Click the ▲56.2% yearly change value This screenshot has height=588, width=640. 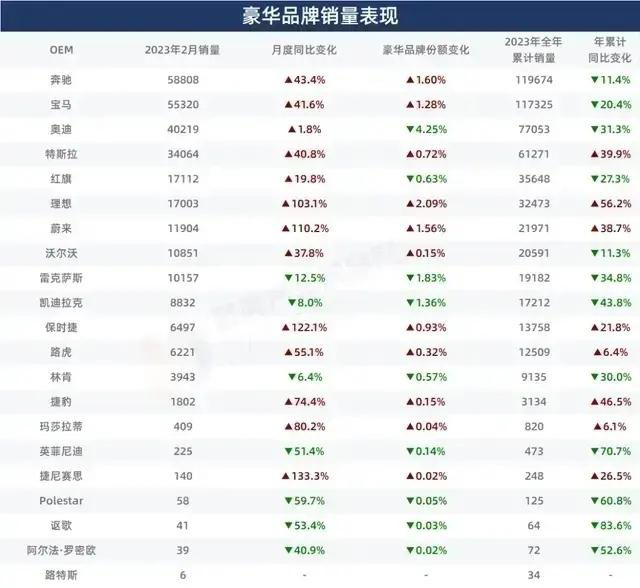[x=611, y=204]
